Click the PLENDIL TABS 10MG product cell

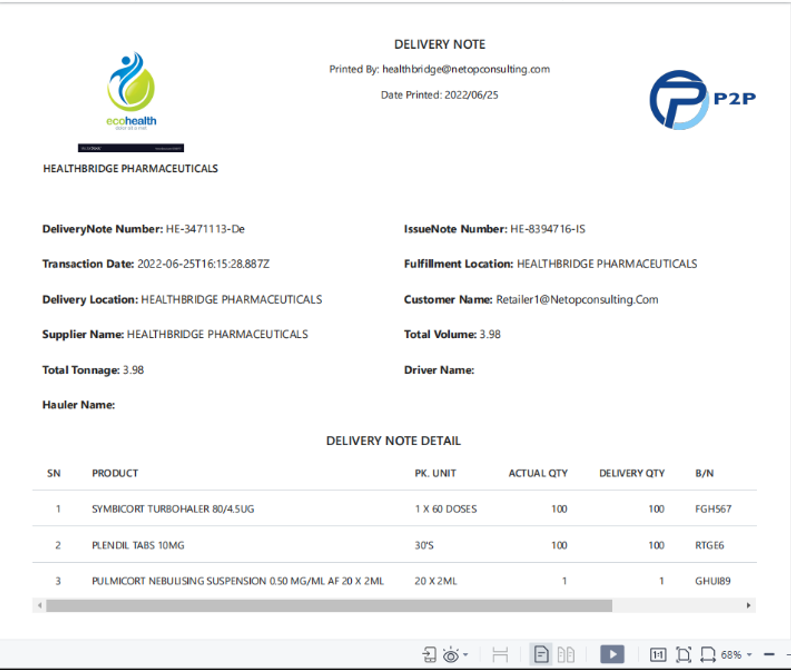138,545
